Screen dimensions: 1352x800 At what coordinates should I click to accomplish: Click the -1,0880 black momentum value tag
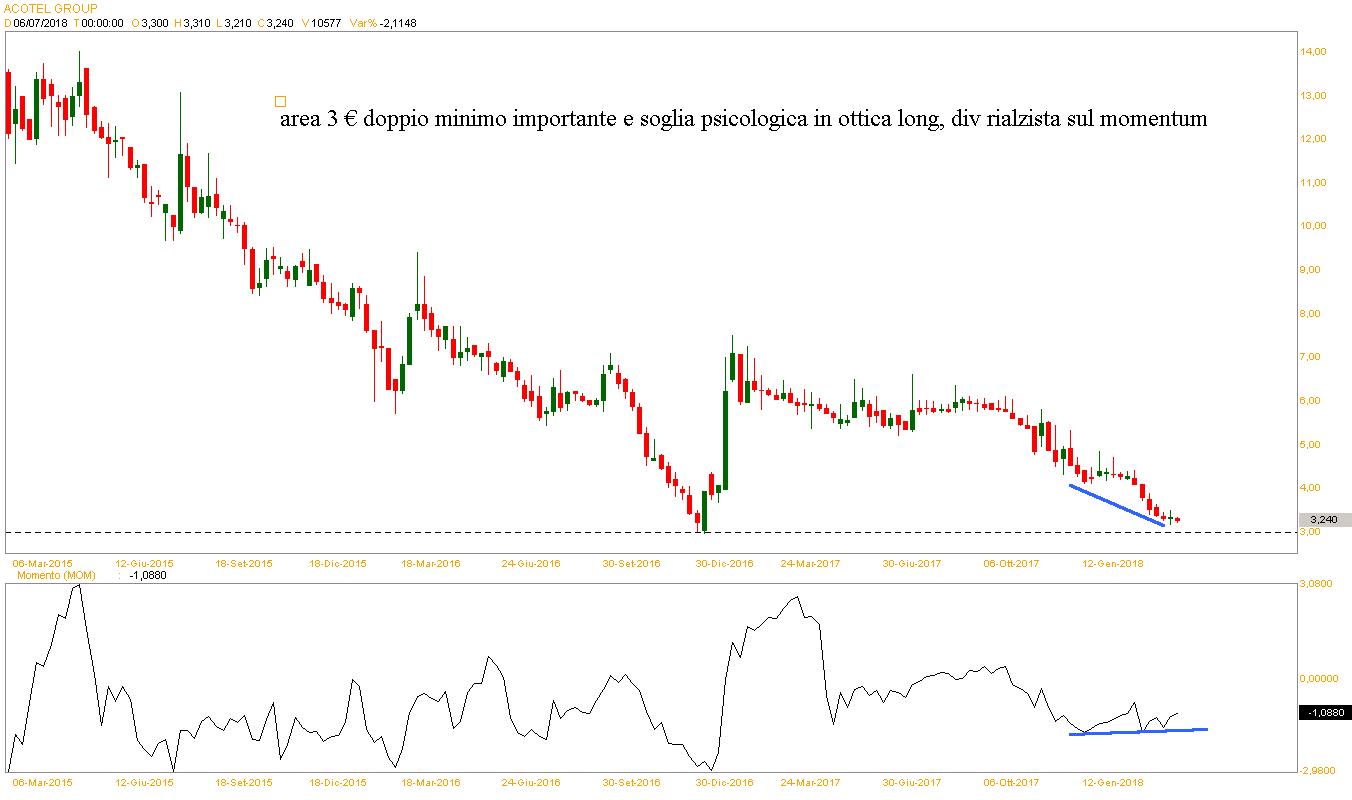click(1324, 713)
